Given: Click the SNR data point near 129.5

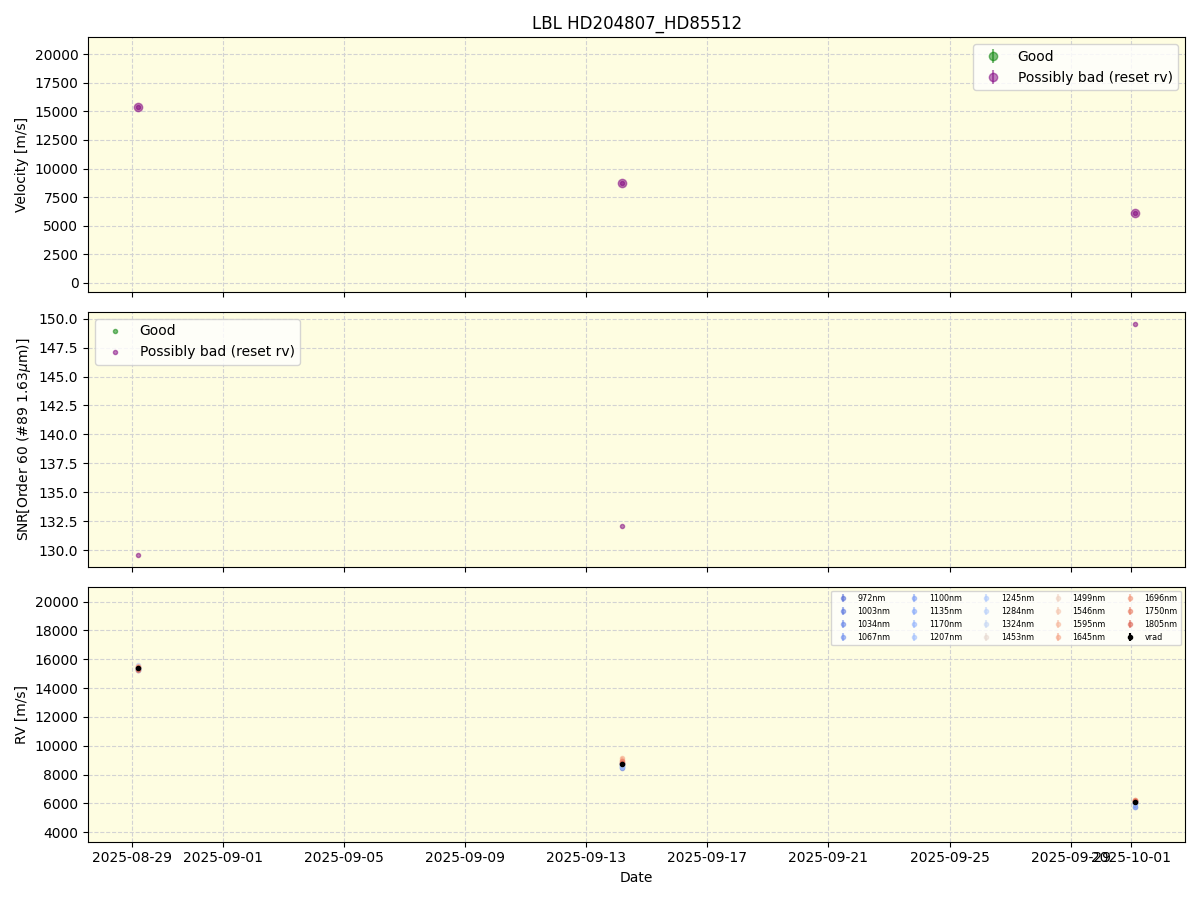Looking at the screenshot, I should [138, 555].
